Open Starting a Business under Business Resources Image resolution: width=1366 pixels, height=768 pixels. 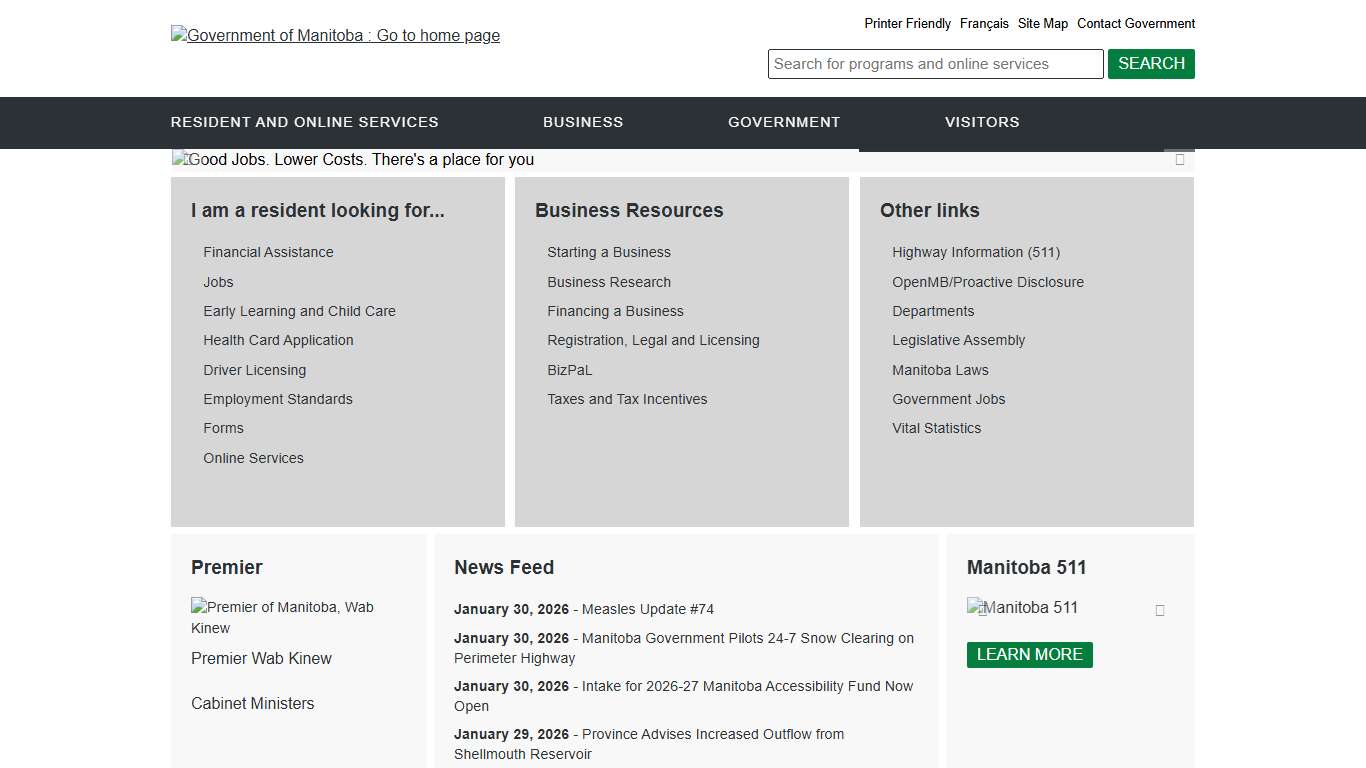(608, 252)
